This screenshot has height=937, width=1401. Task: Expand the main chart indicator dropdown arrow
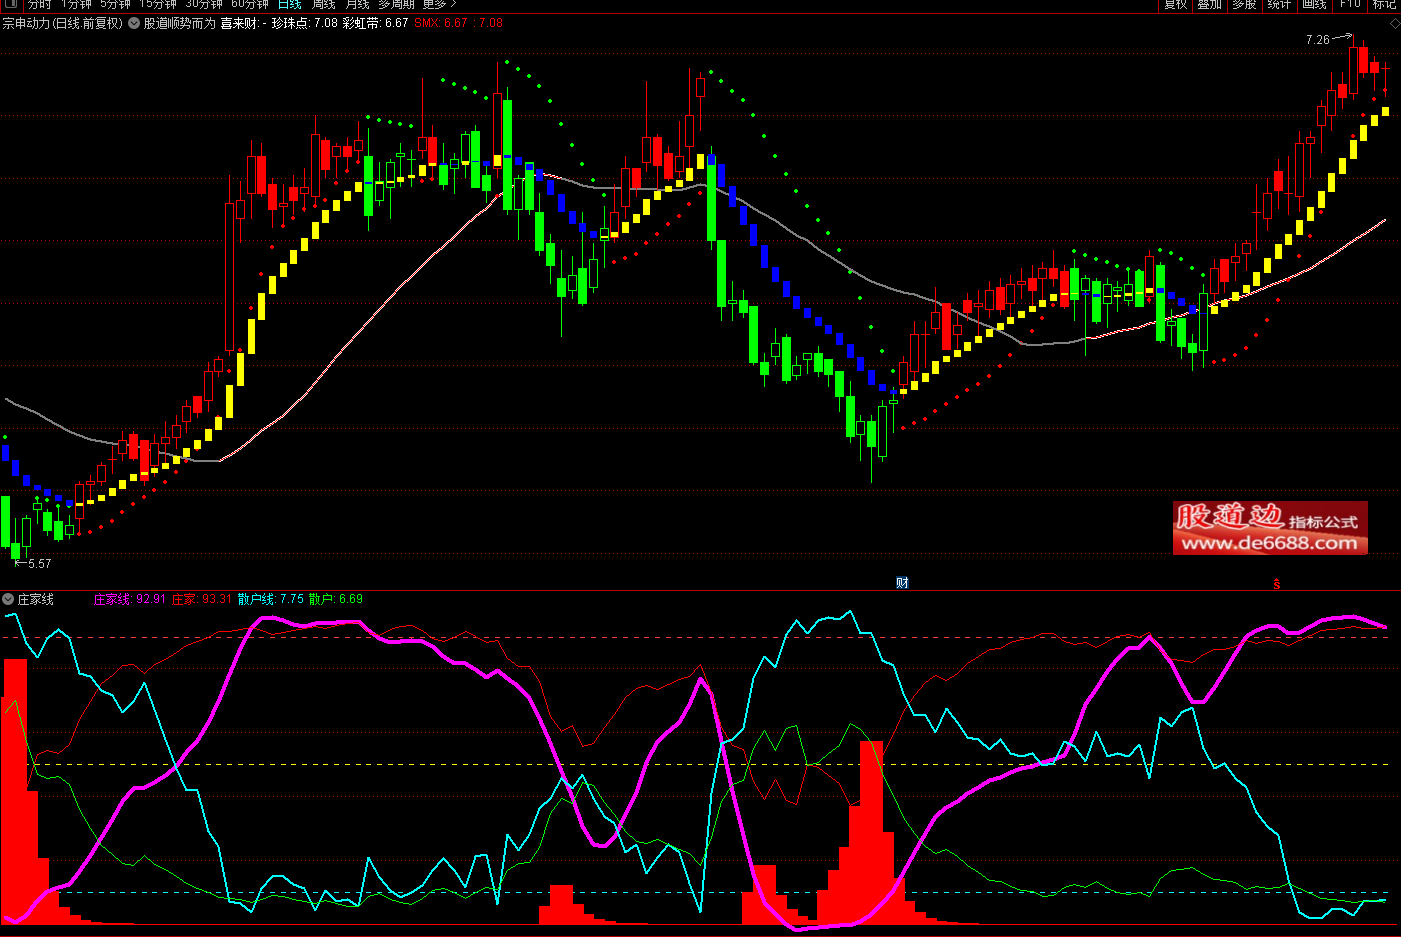coord(134,23)
